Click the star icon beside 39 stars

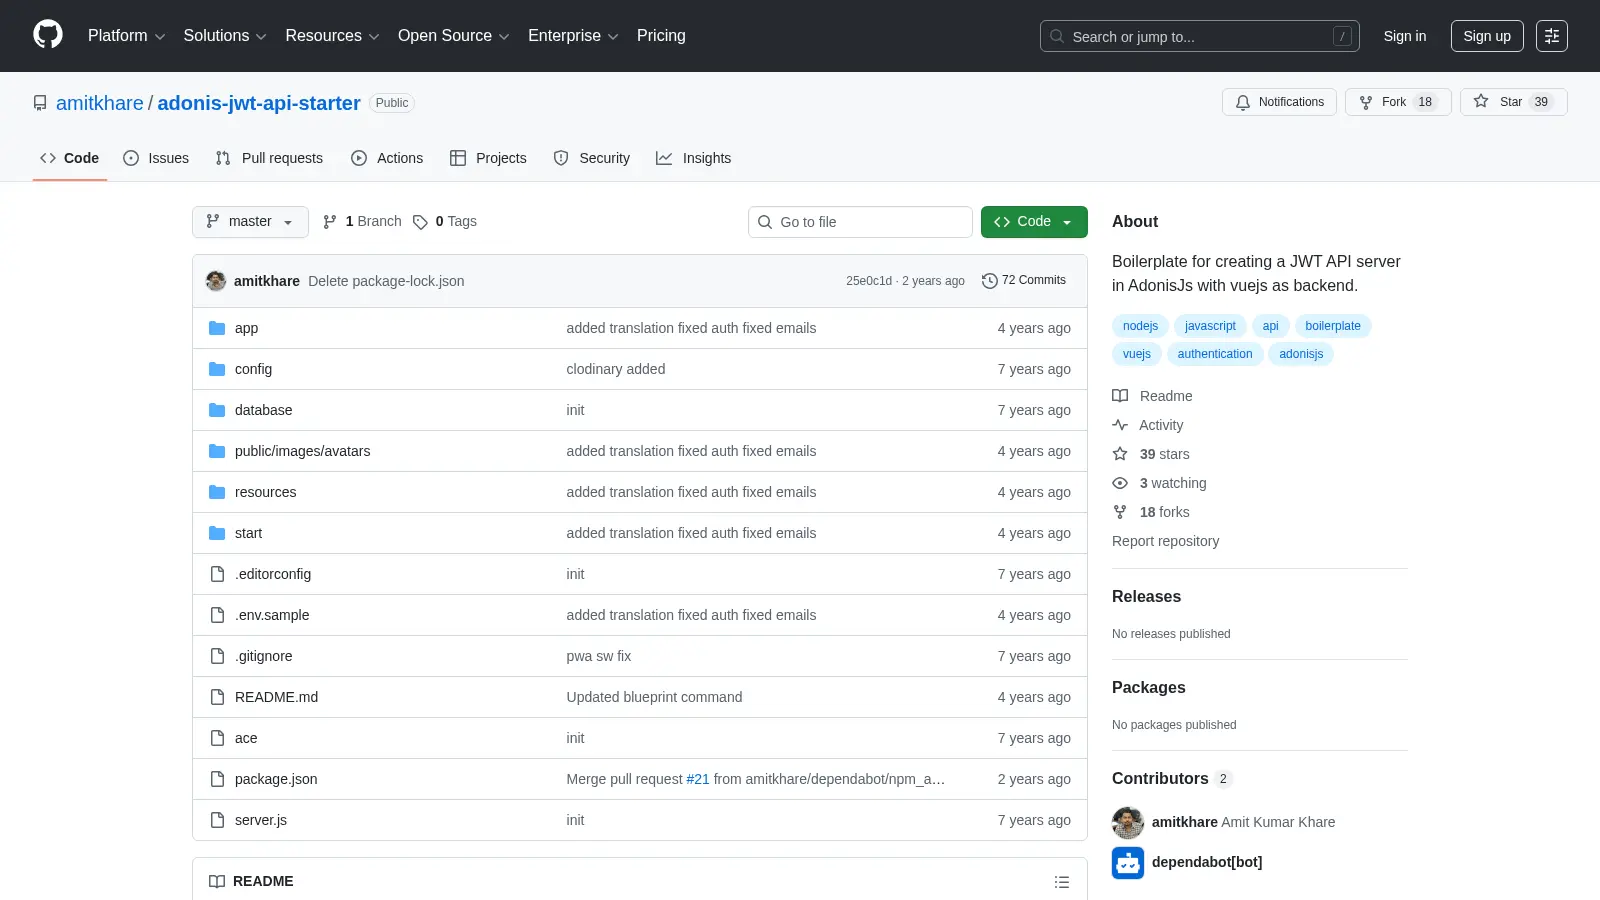tap(1120, 454)
